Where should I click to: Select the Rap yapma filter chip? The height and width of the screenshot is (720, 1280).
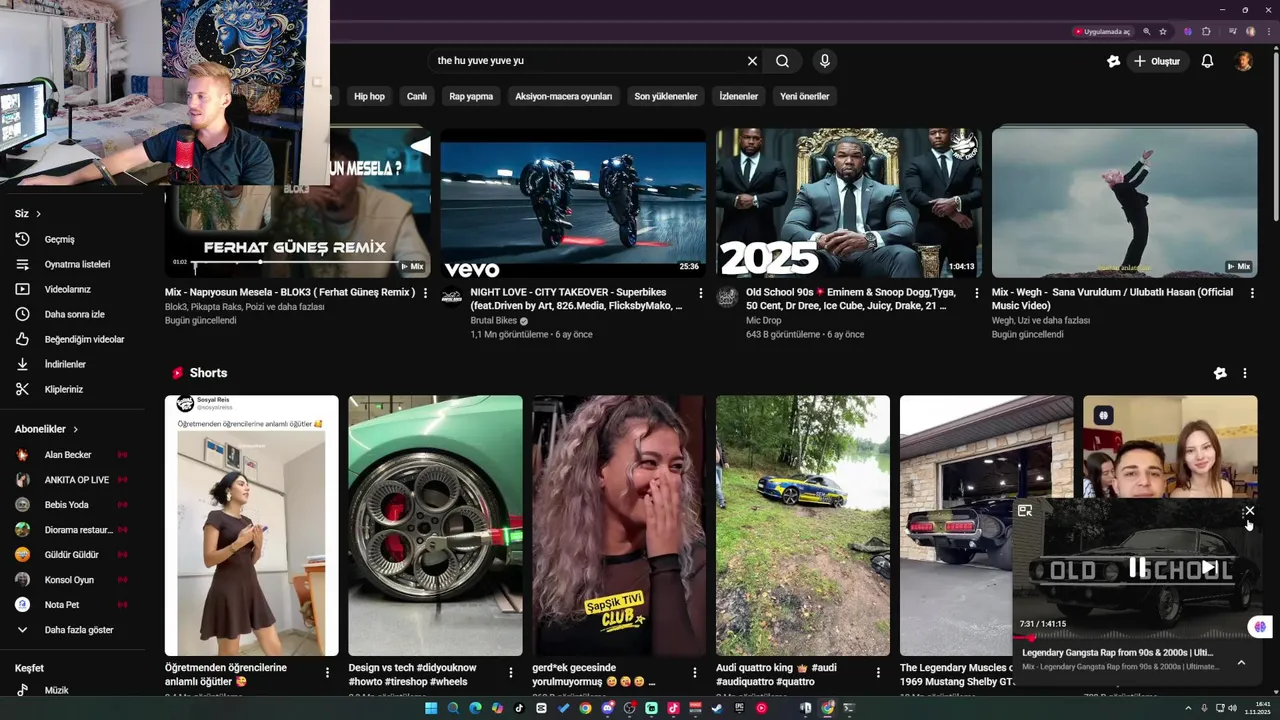(x=471, y=96)
